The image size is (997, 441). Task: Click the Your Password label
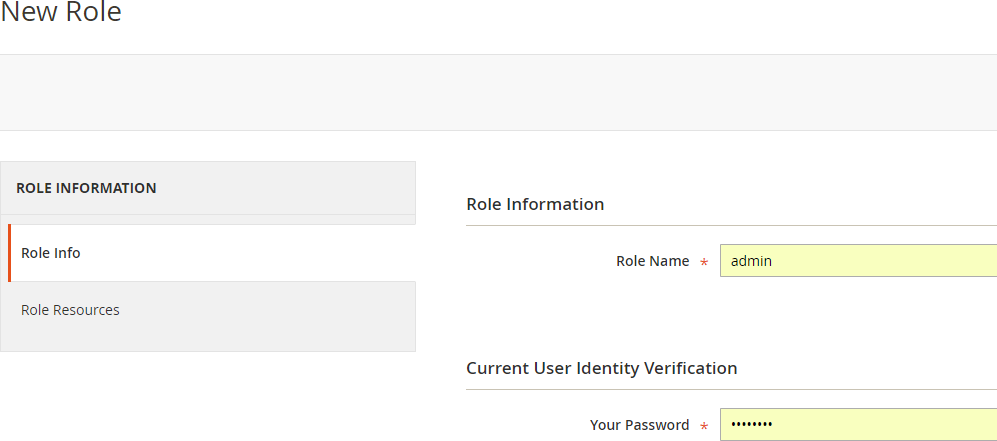pos(639,425)
